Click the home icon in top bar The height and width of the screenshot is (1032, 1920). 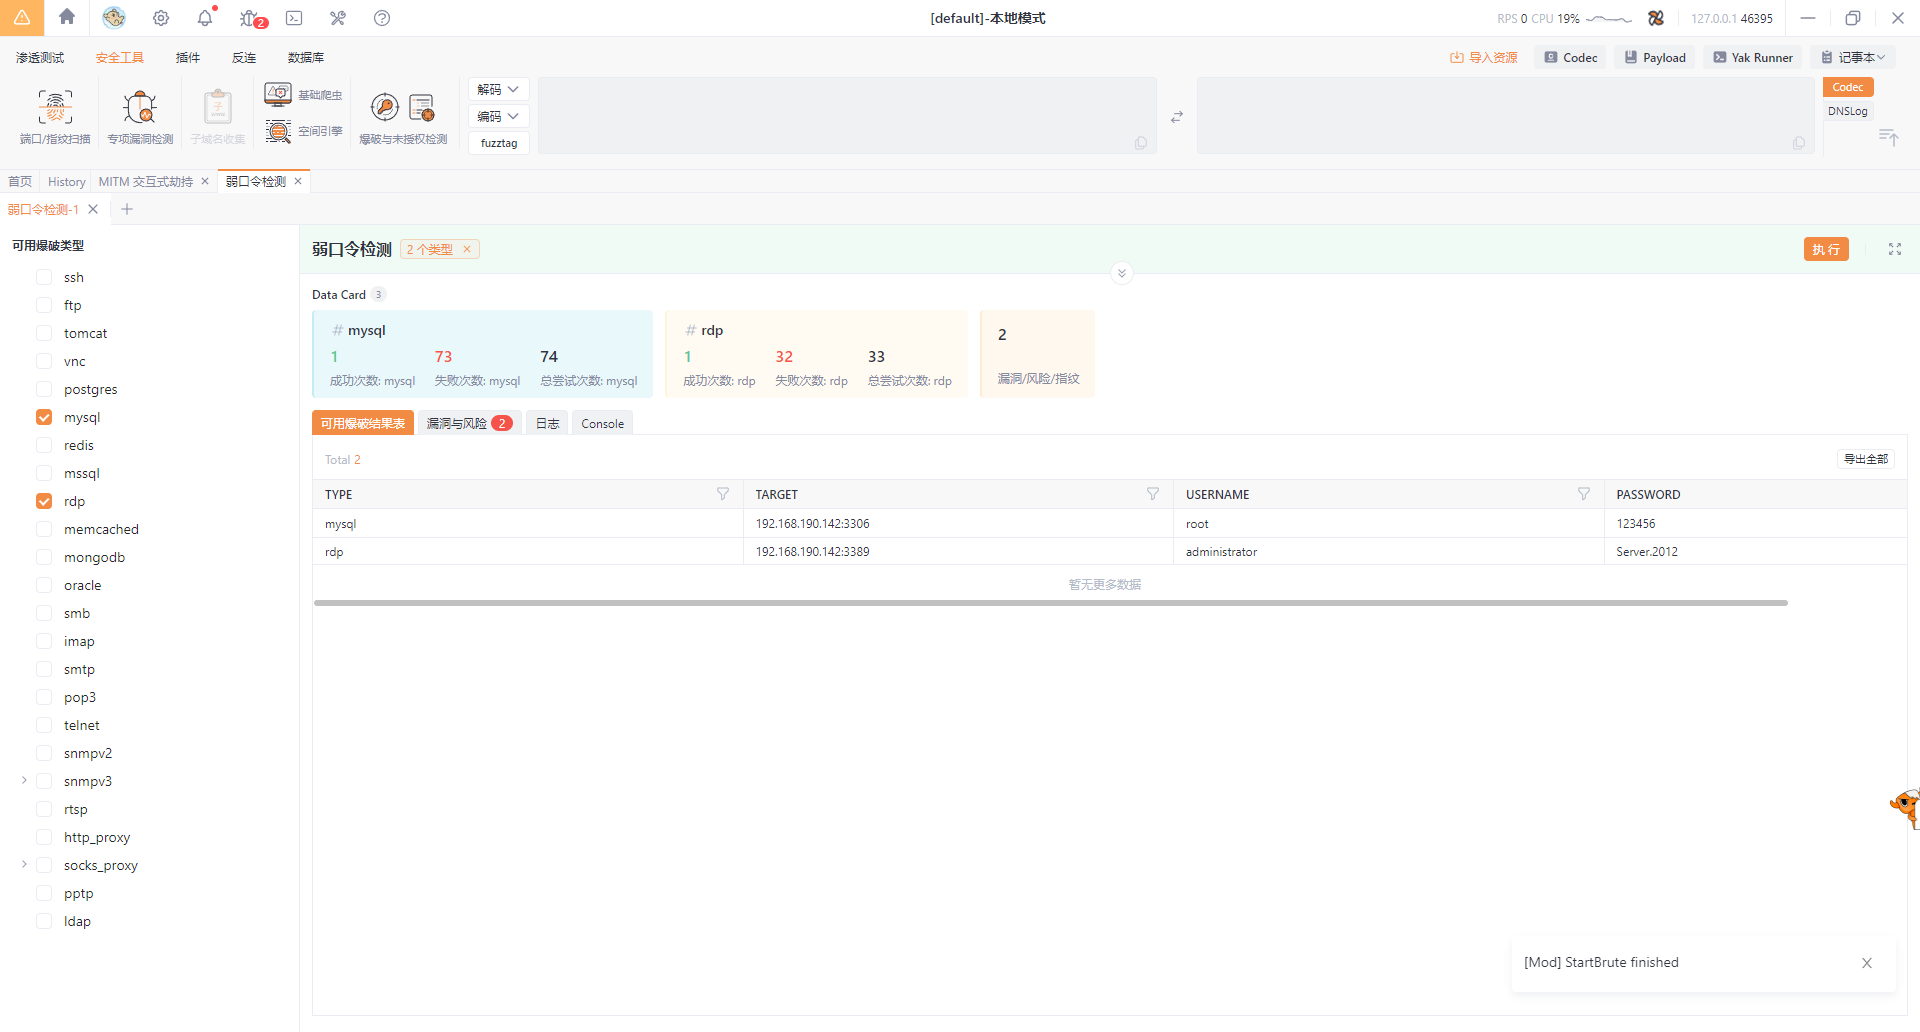point(67,17)
